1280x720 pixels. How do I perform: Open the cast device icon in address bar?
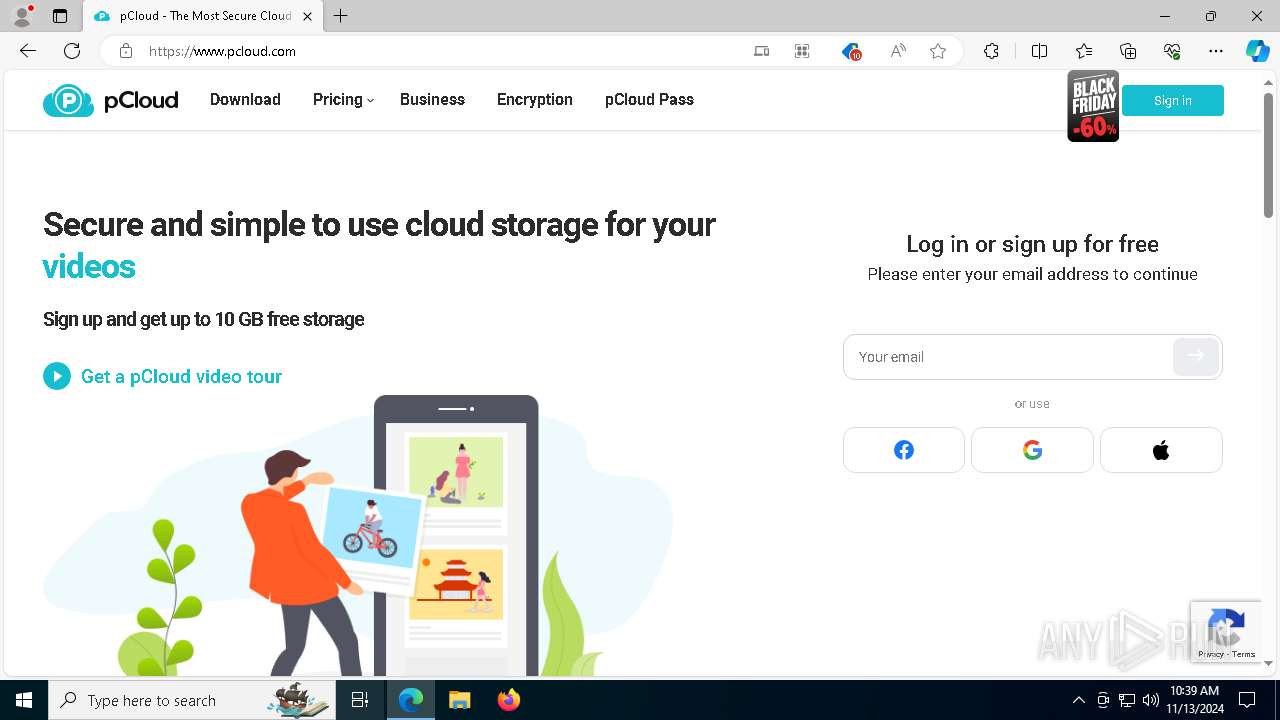point(762,51)
